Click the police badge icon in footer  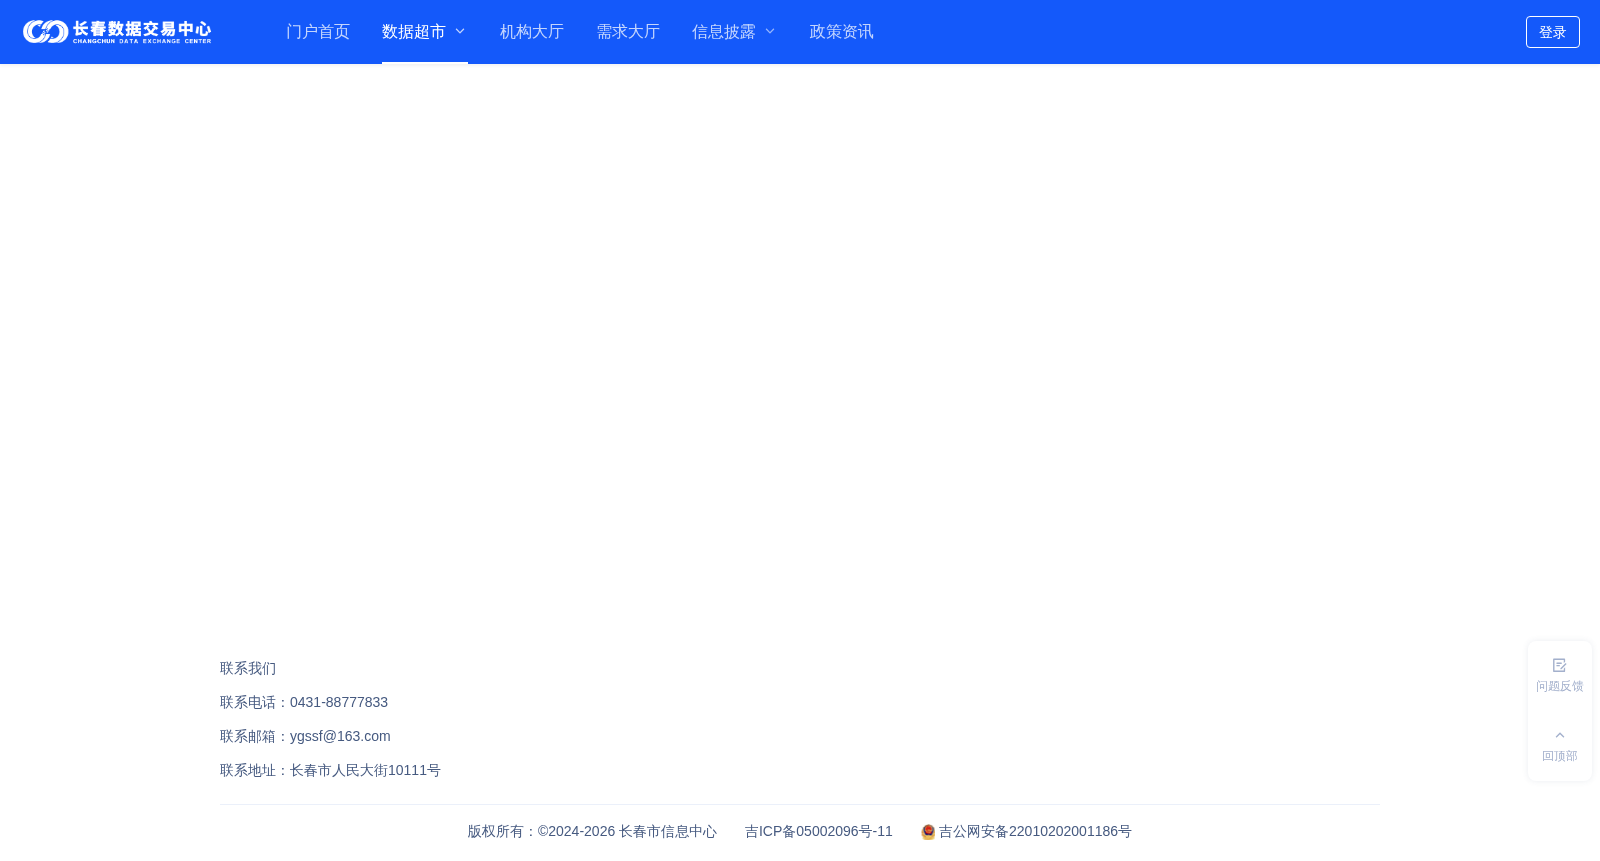(928, 832)
